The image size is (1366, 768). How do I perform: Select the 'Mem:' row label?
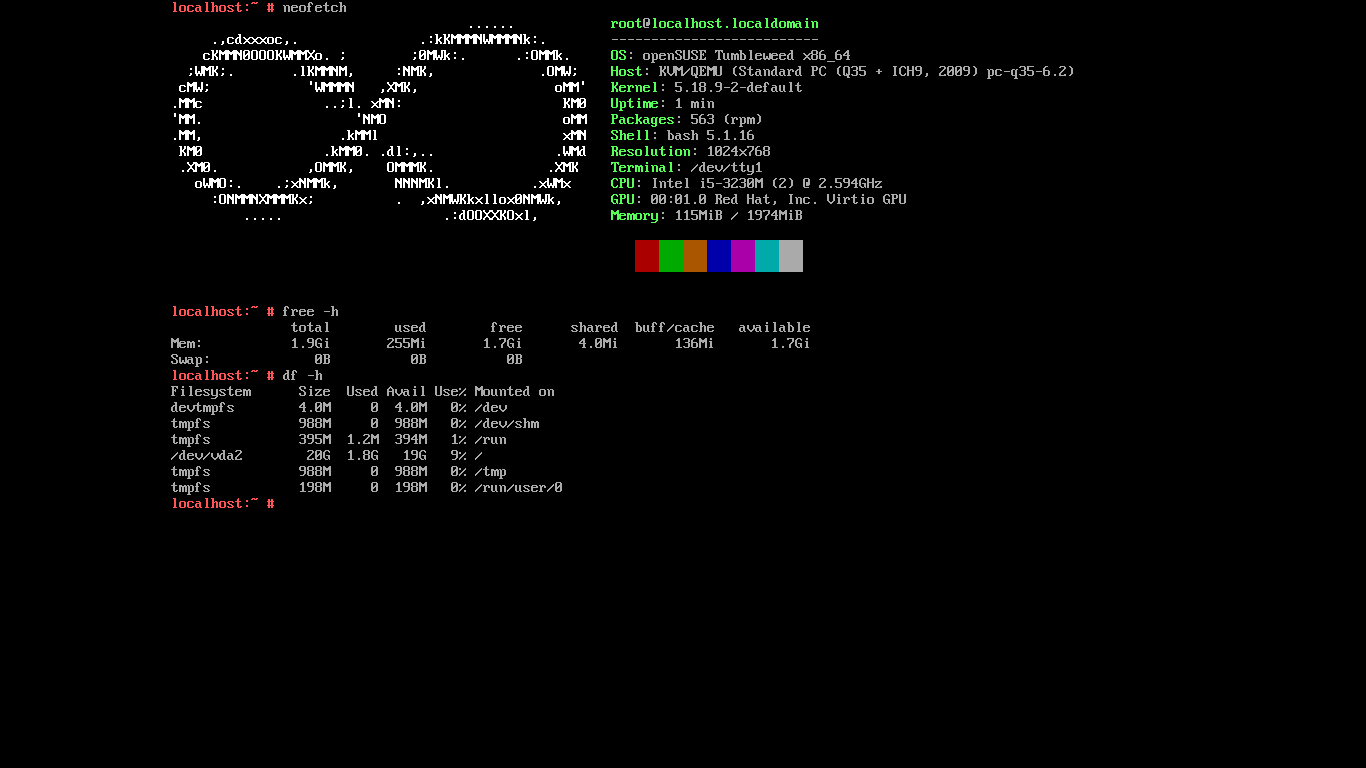click(x=187, y=344)
